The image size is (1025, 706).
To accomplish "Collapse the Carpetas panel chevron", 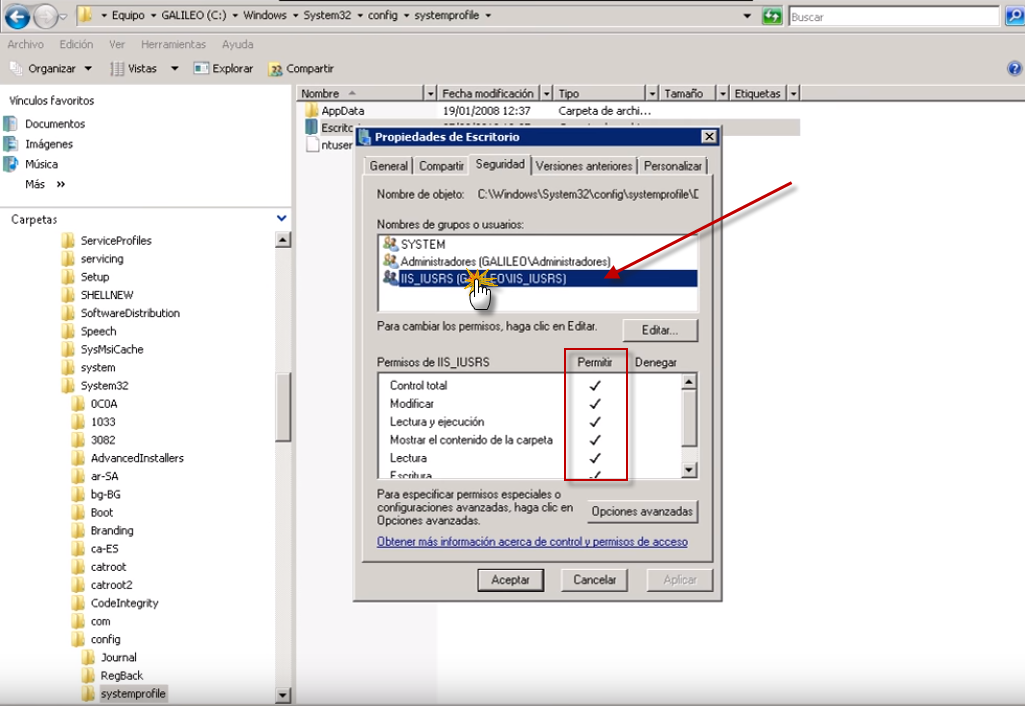I will pos(281,219).
